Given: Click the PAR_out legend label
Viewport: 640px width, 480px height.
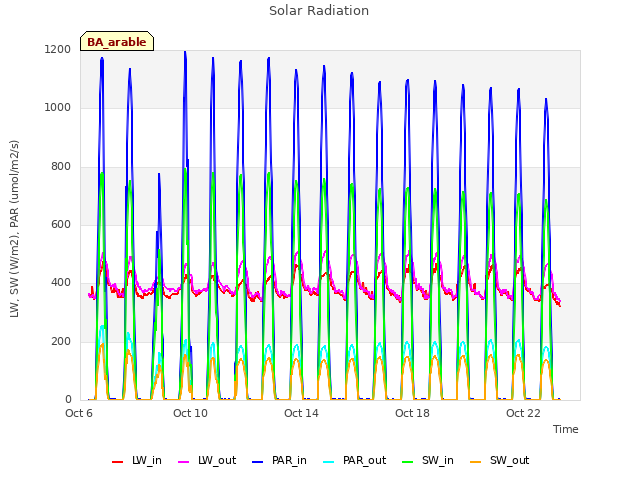Looking at the screenshot, I should point(364,460).
